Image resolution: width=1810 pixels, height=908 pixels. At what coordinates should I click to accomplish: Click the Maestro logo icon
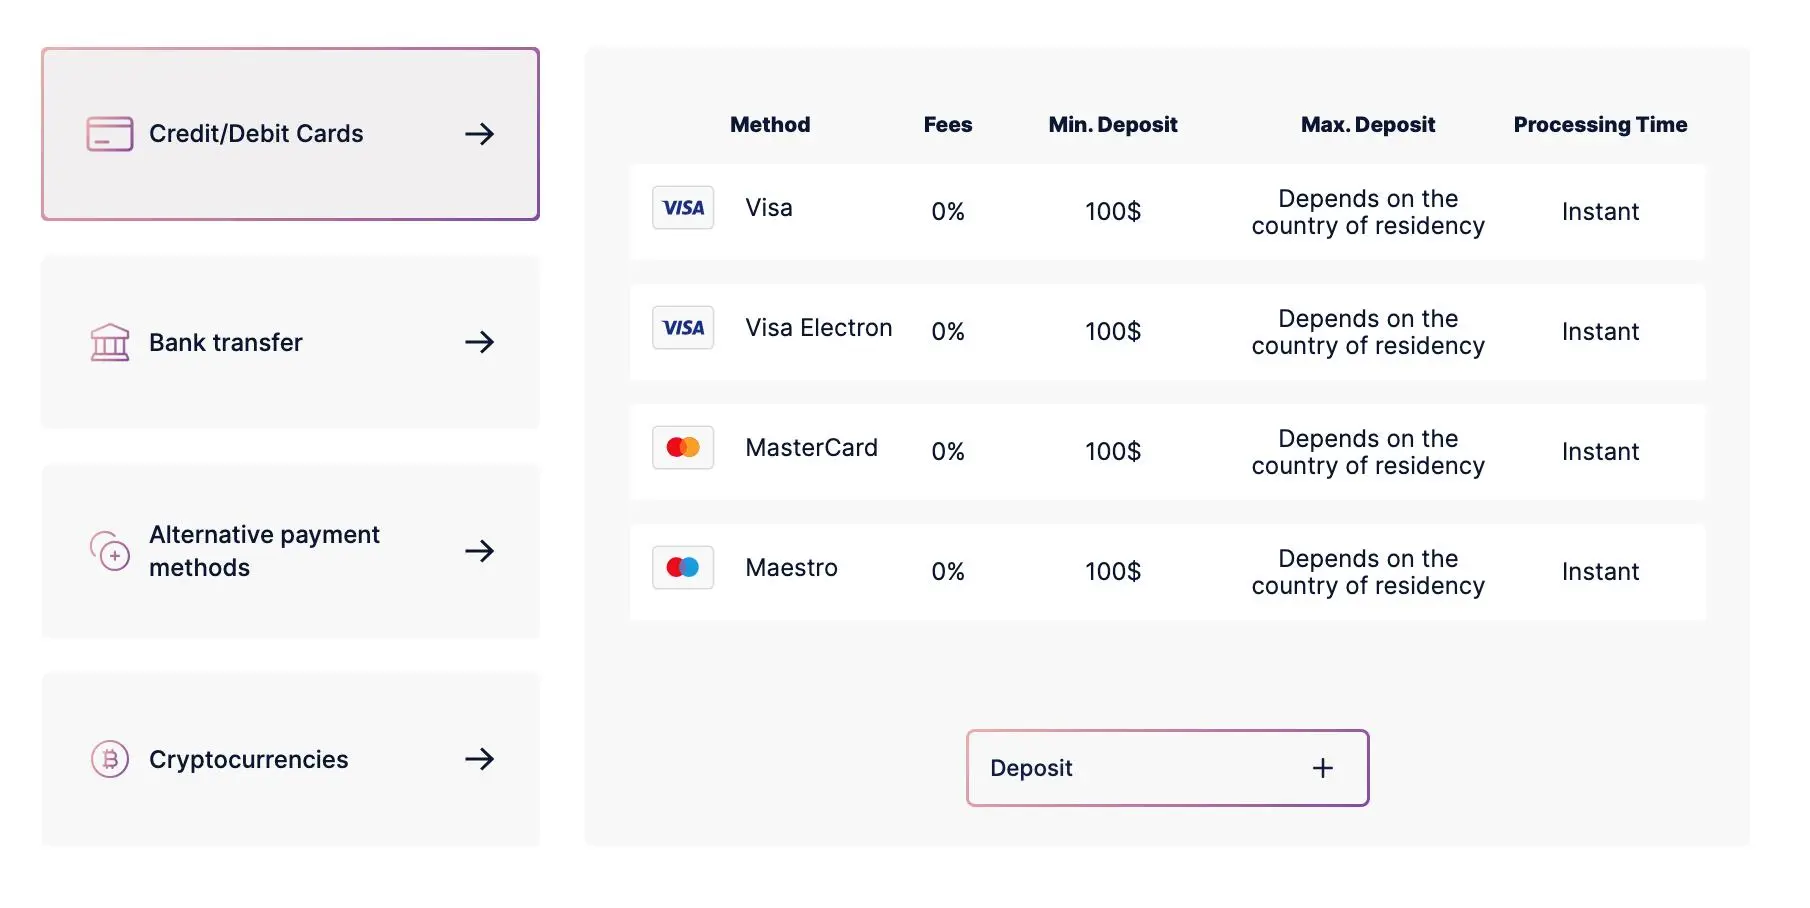pos(683,568)
